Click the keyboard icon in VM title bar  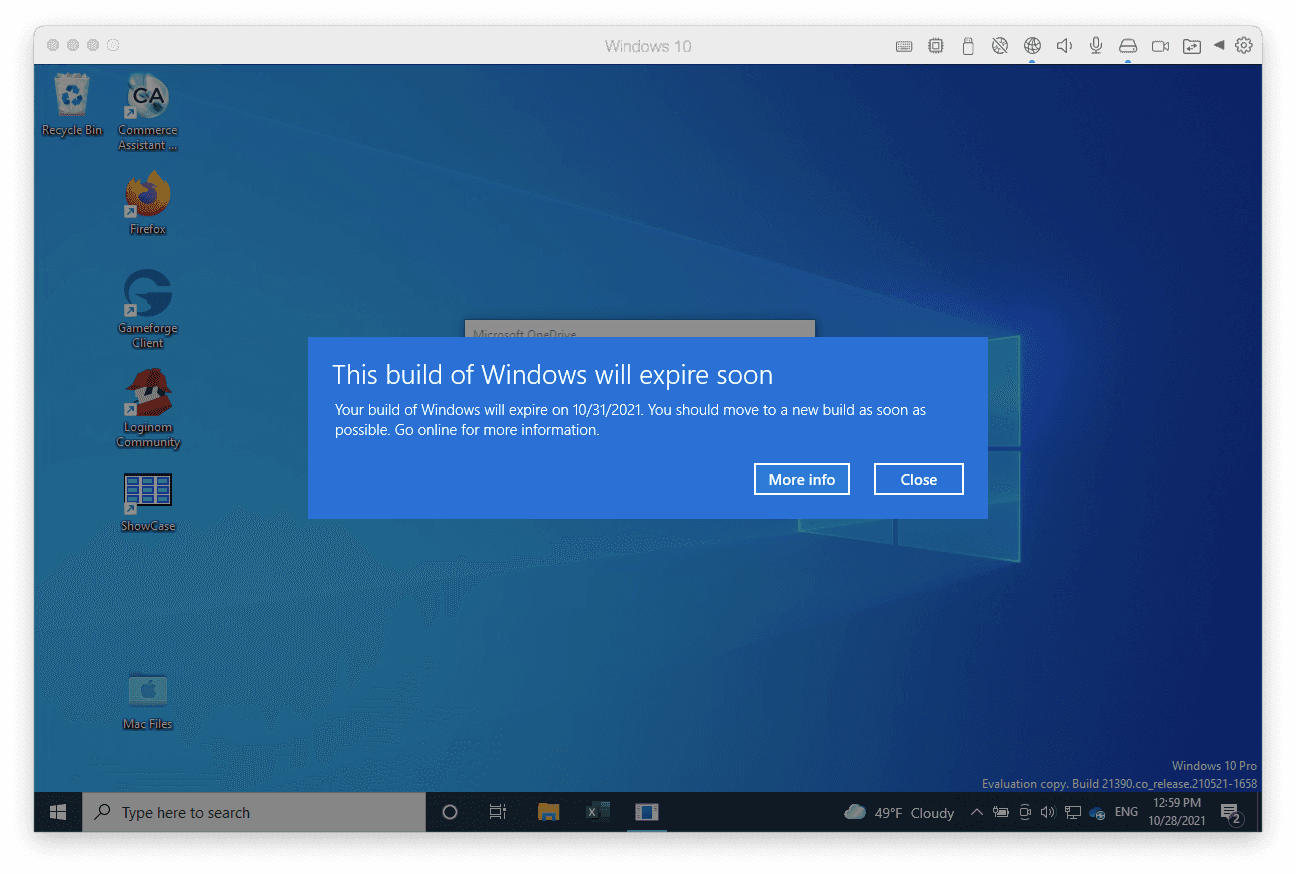[x=904, y=46]
